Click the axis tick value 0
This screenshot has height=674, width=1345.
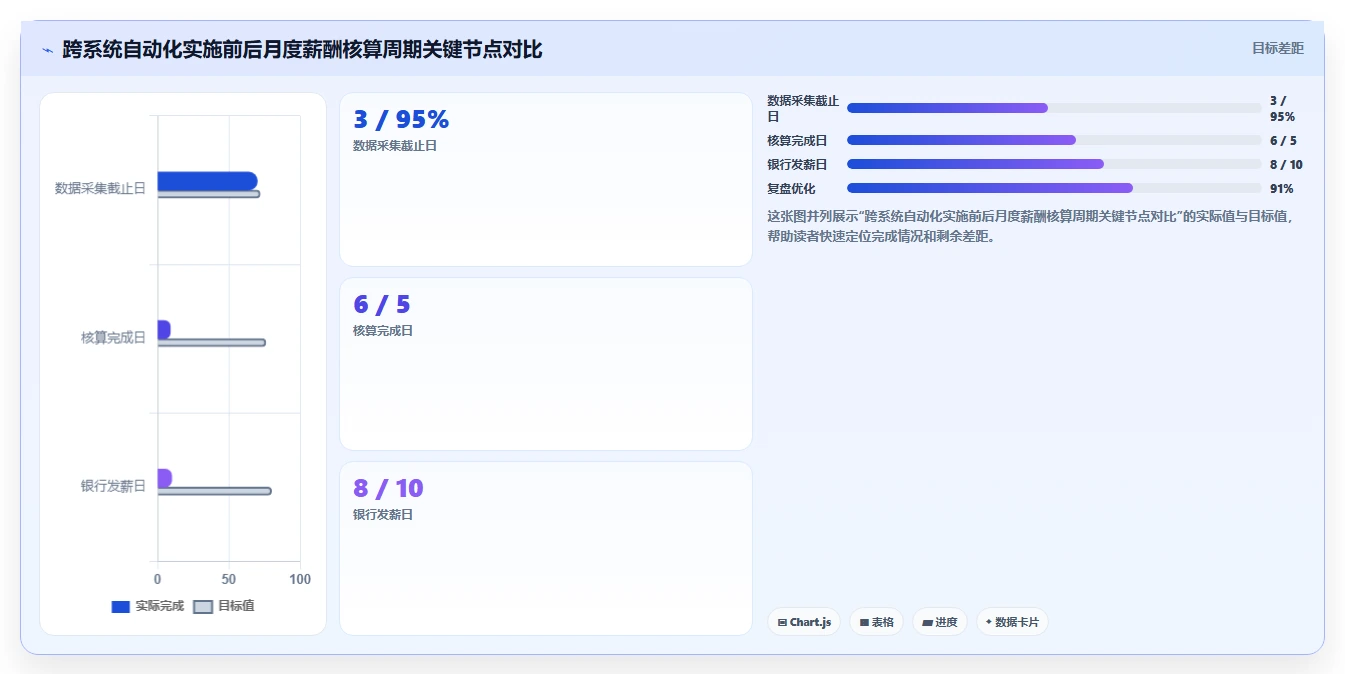tap(157, 579)
